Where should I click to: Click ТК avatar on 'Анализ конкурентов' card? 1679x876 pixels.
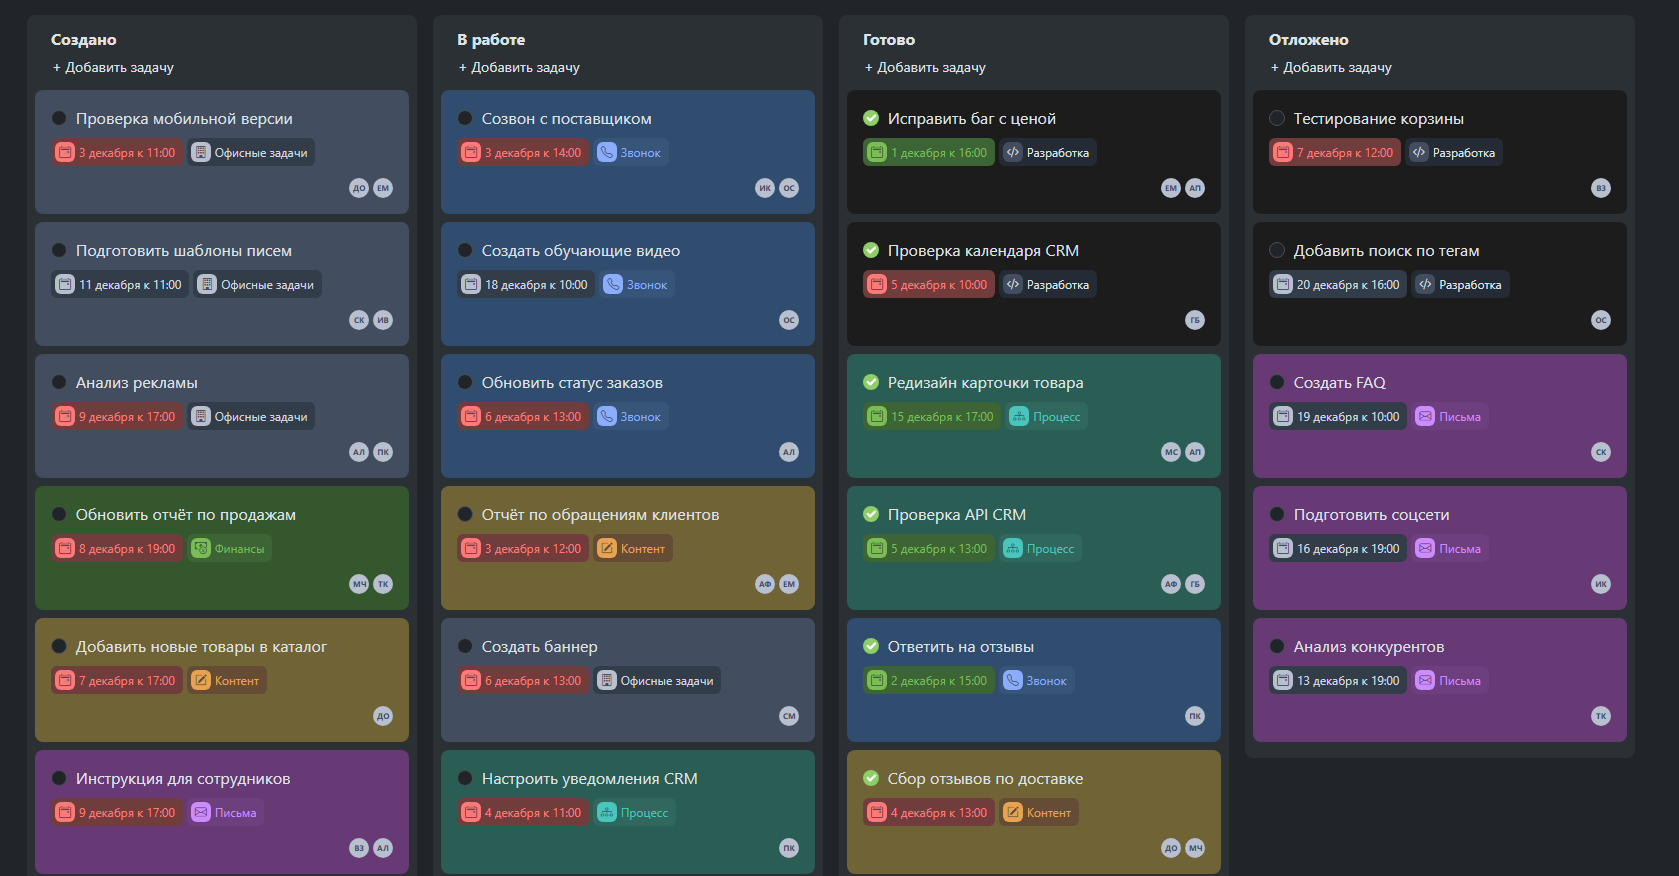(1601, 716)
